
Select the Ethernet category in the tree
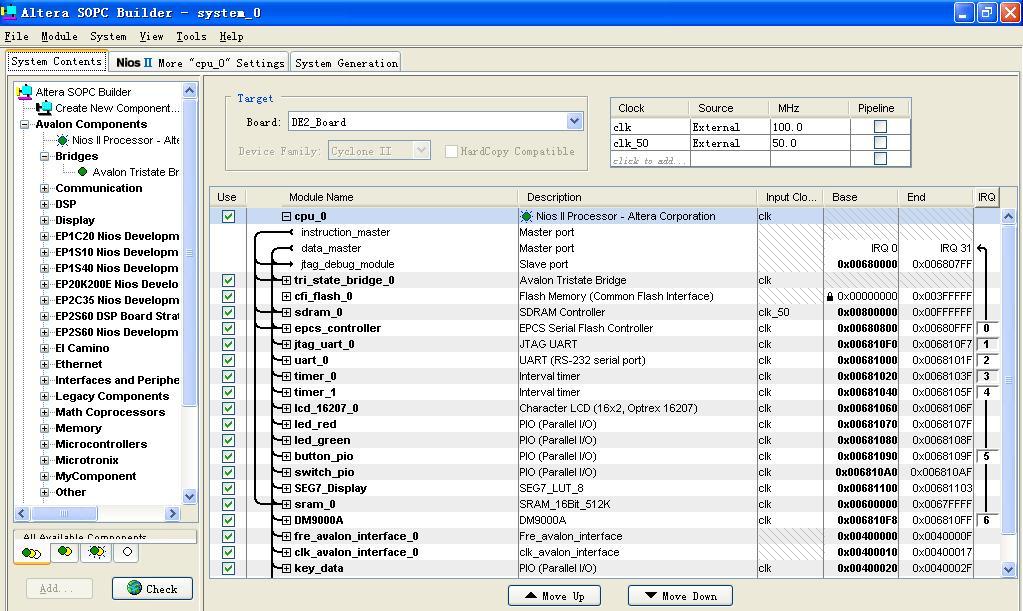coord(78,364)
